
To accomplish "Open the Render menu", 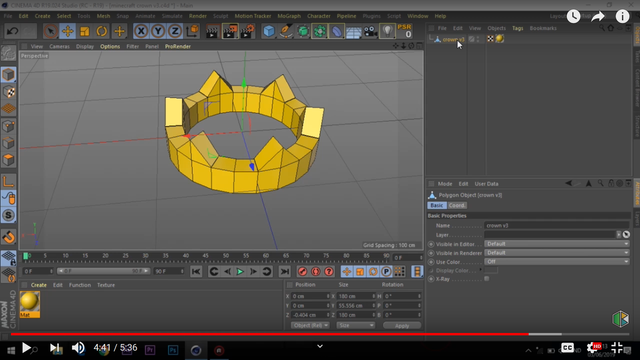I will click(x=198, y=16).
